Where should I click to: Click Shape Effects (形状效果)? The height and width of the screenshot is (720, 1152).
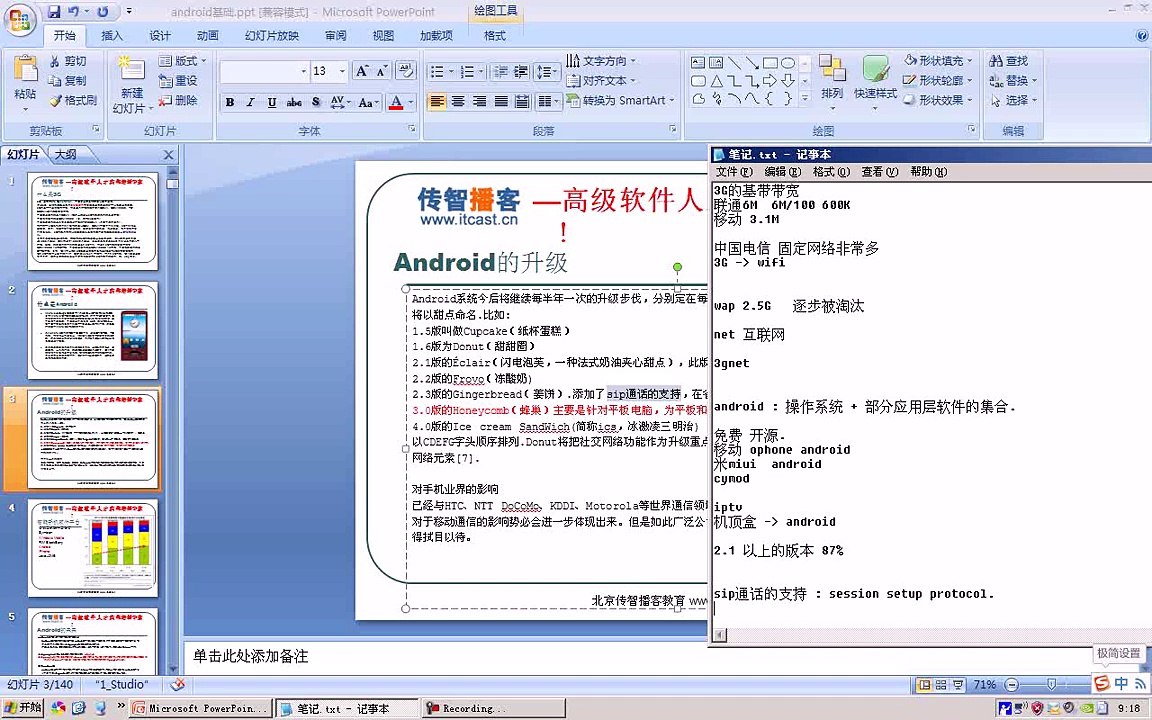coord(938,100)
